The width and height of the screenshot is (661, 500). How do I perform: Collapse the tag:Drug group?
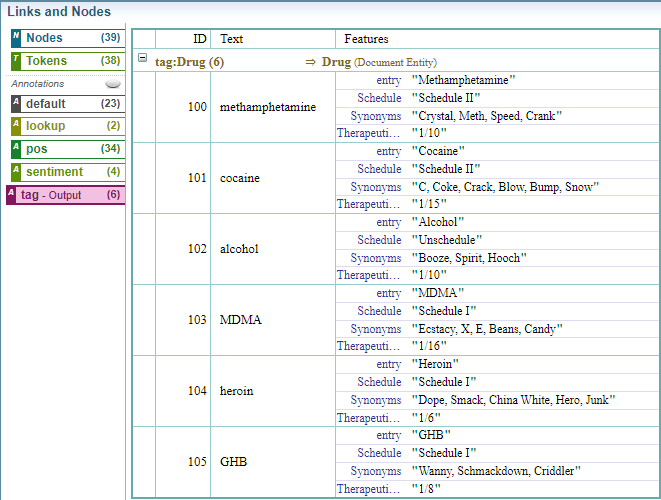pos(142,60)
